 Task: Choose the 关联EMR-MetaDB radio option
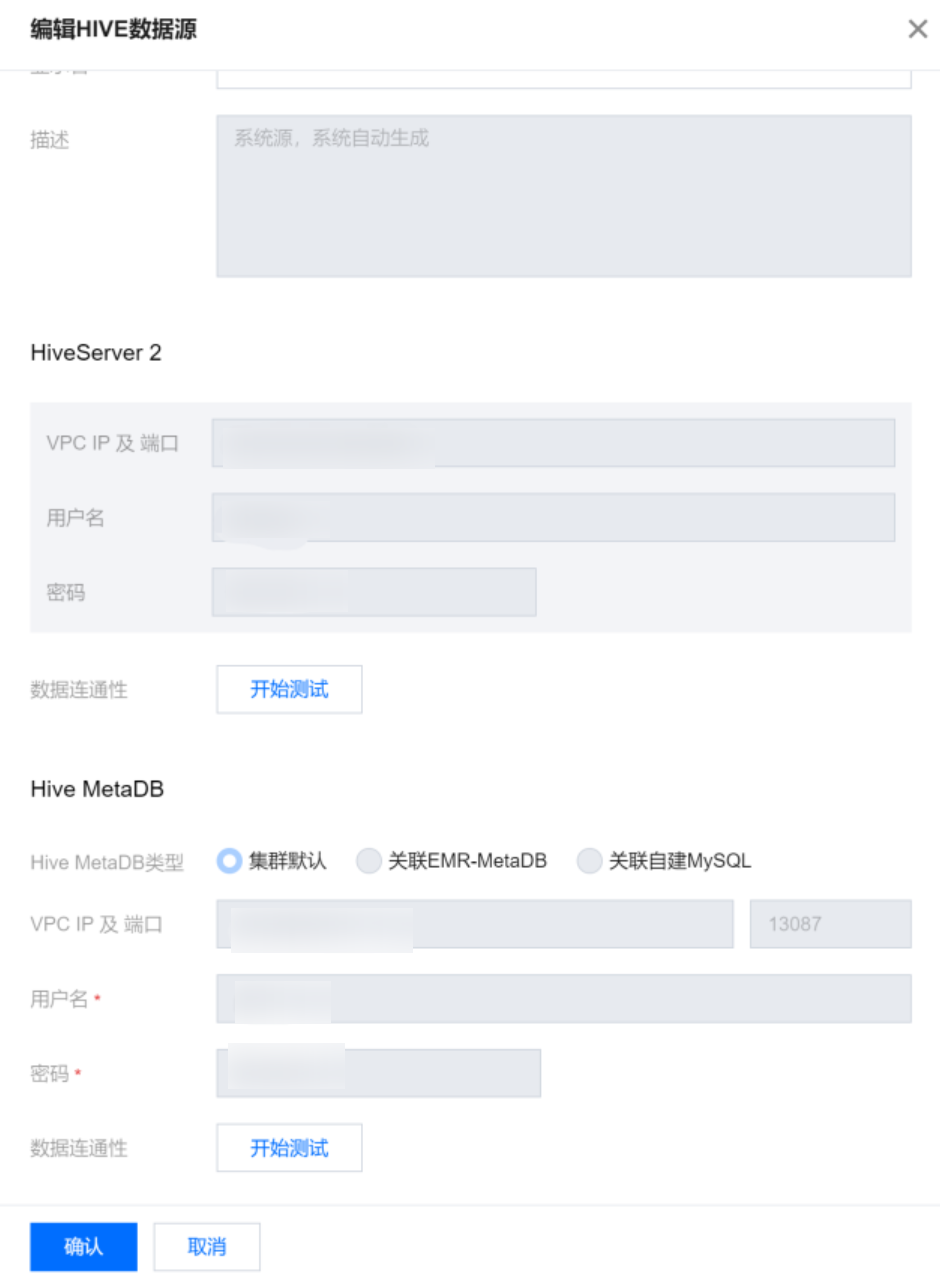pyautogui.click(x=370, y=861)
